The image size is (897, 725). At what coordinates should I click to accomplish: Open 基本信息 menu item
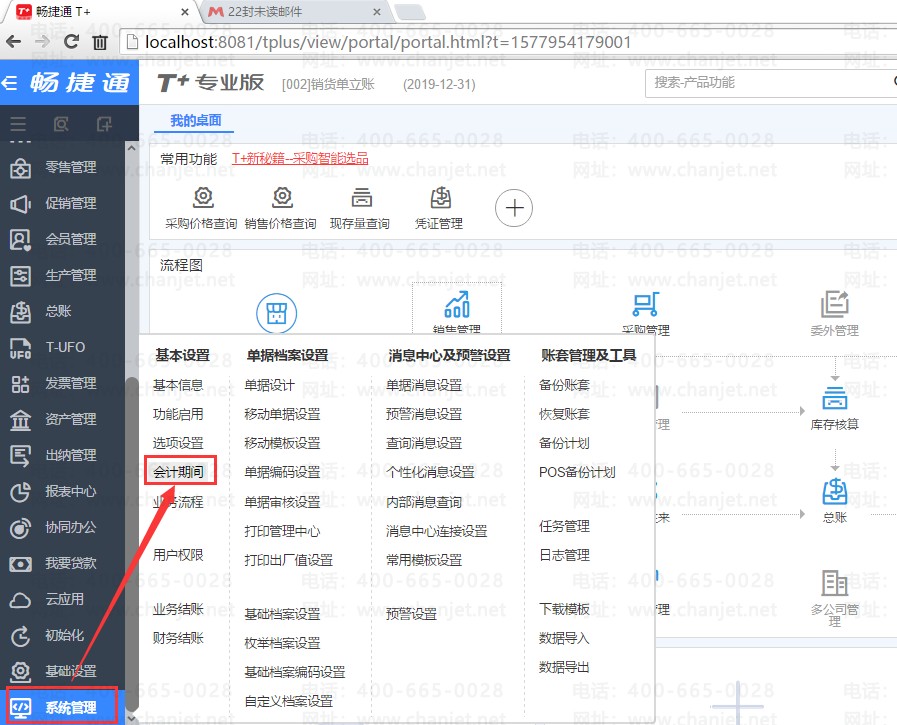pos(178,385)
